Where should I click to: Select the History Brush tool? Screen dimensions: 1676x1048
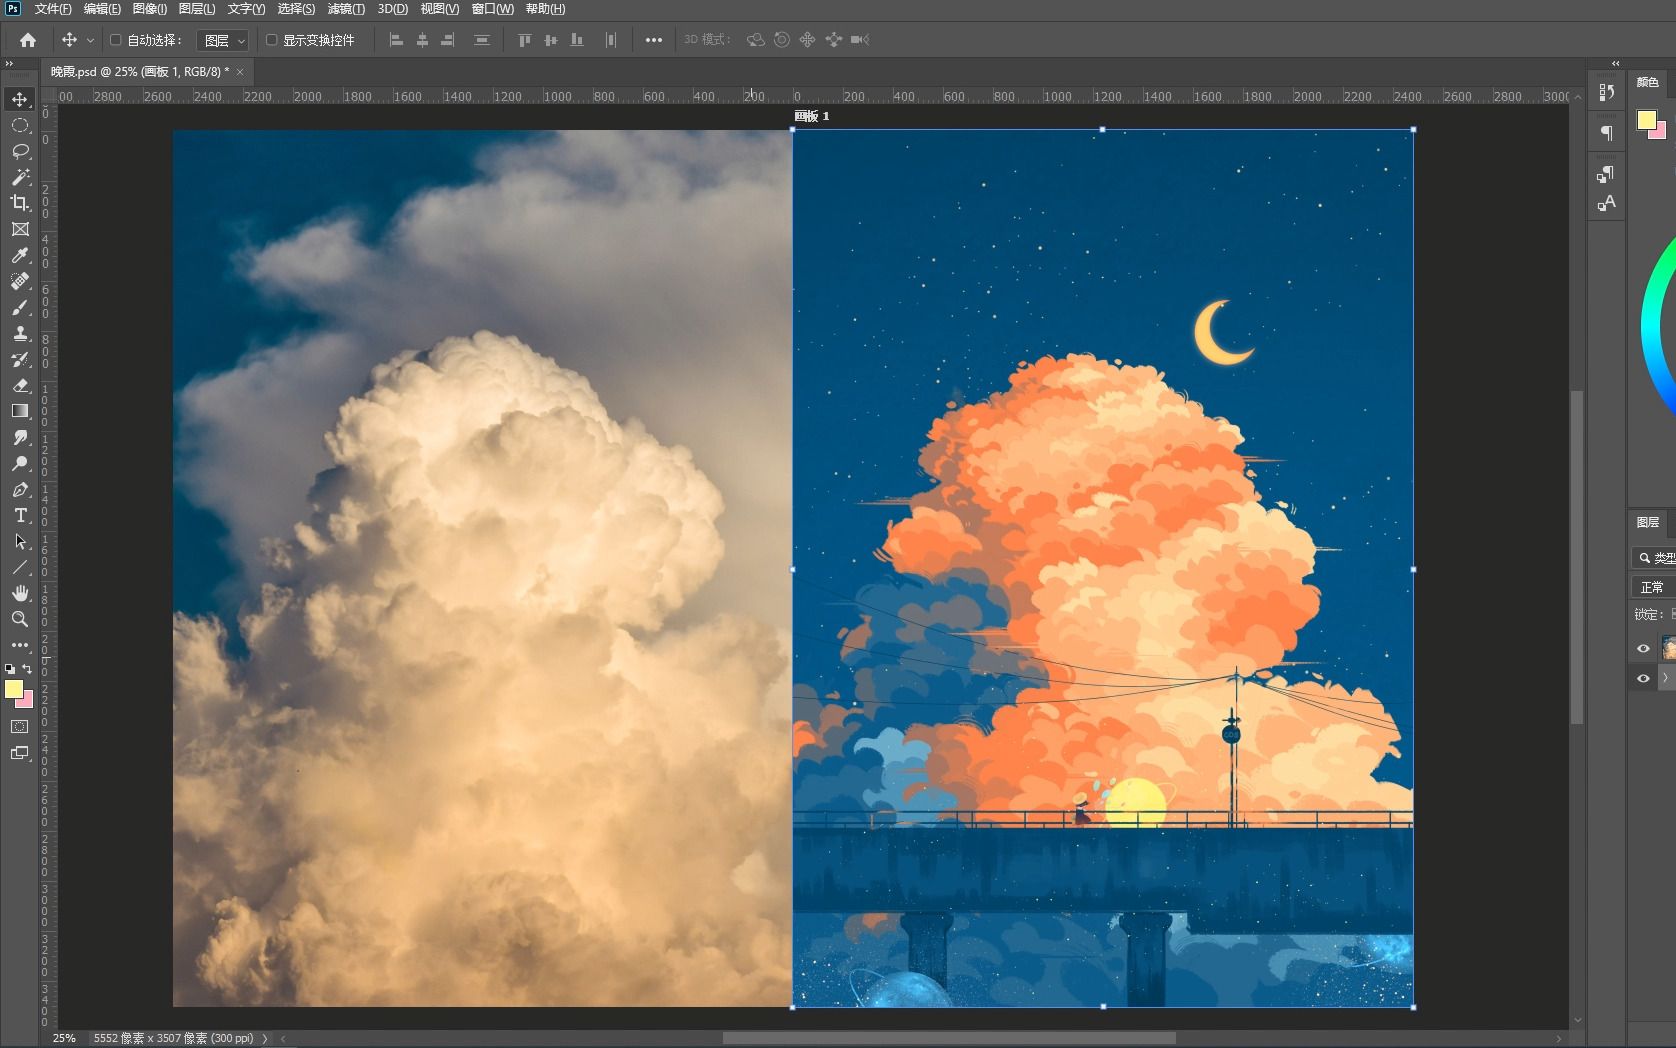(20, 359)
